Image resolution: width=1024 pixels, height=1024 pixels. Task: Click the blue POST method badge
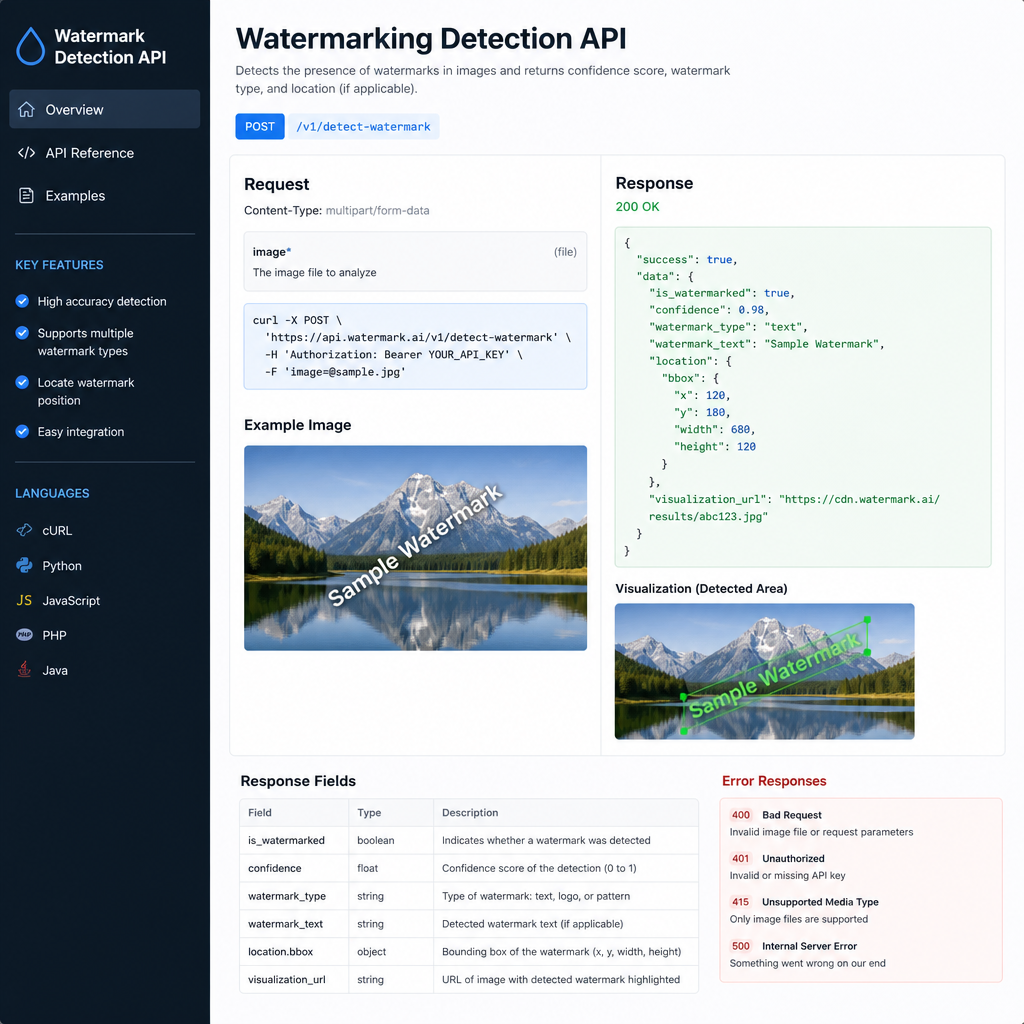pyautogui.click(x=260, y=127)
